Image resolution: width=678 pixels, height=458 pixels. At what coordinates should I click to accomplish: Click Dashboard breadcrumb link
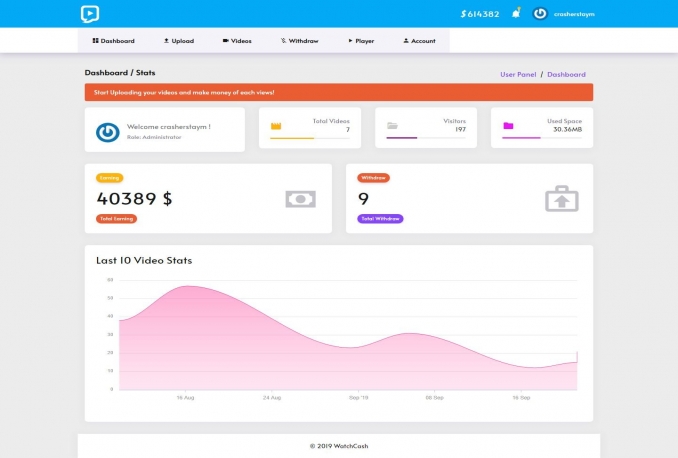[566, 74]
